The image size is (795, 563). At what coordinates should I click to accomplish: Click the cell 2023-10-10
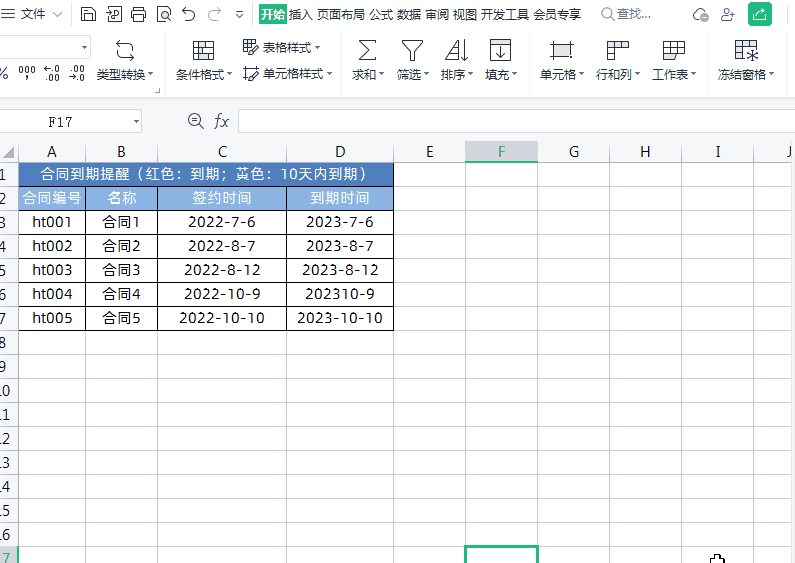(x=340, y=319)
